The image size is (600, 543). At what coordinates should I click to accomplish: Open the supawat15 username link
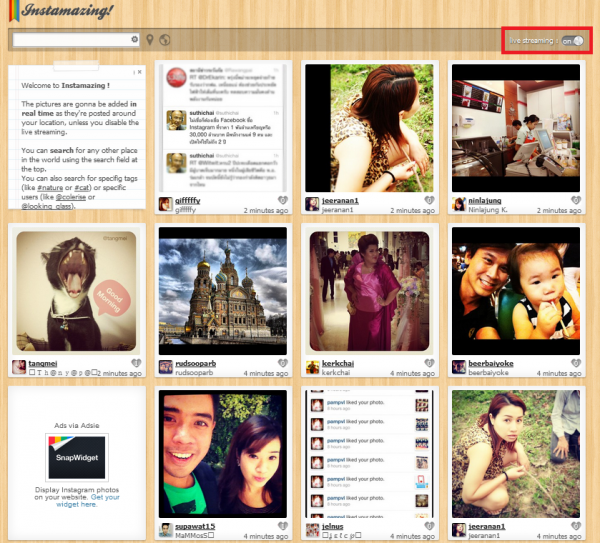195,526
